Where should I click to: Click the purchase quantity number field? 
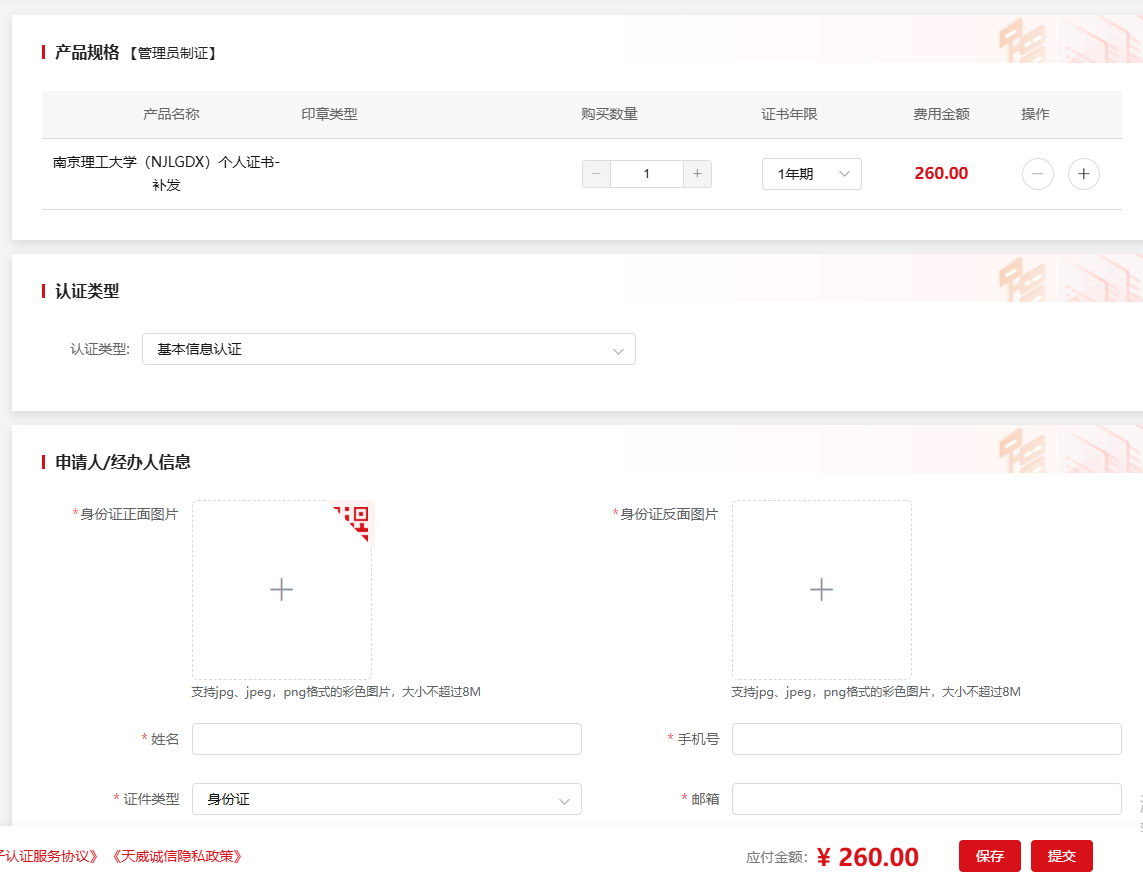646,174
